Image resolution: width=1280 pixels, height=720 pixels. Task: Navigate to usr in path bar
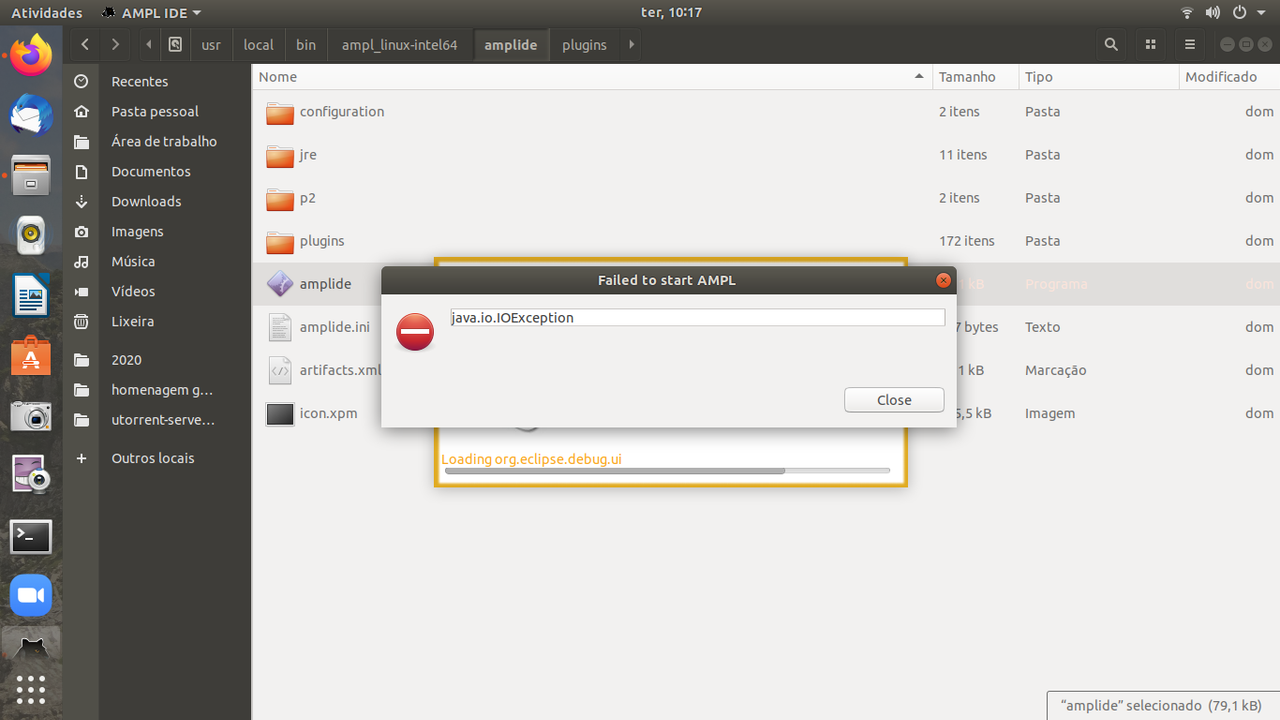click(x=211, y=45)
